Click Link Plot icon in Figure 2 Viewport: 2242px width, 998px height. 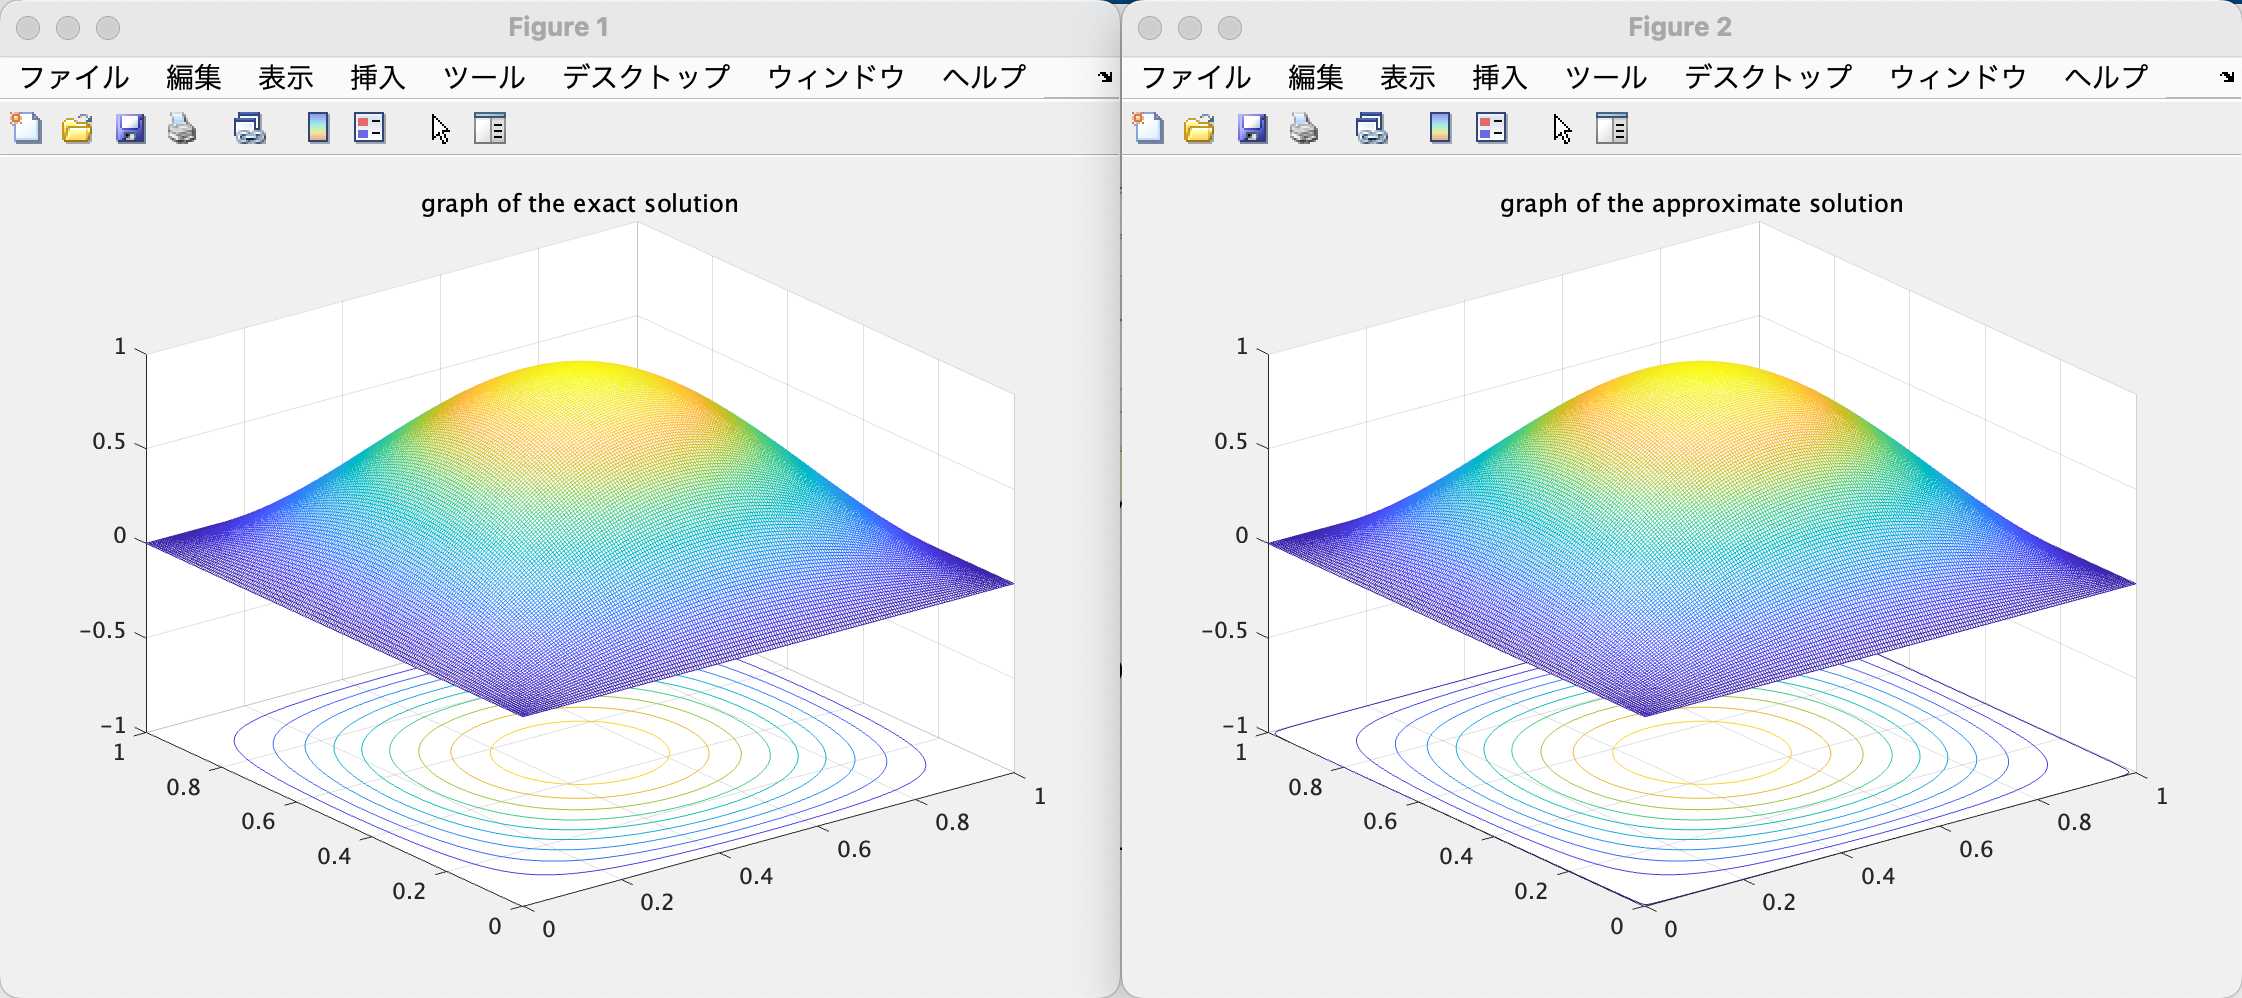tap(1371, 128)
